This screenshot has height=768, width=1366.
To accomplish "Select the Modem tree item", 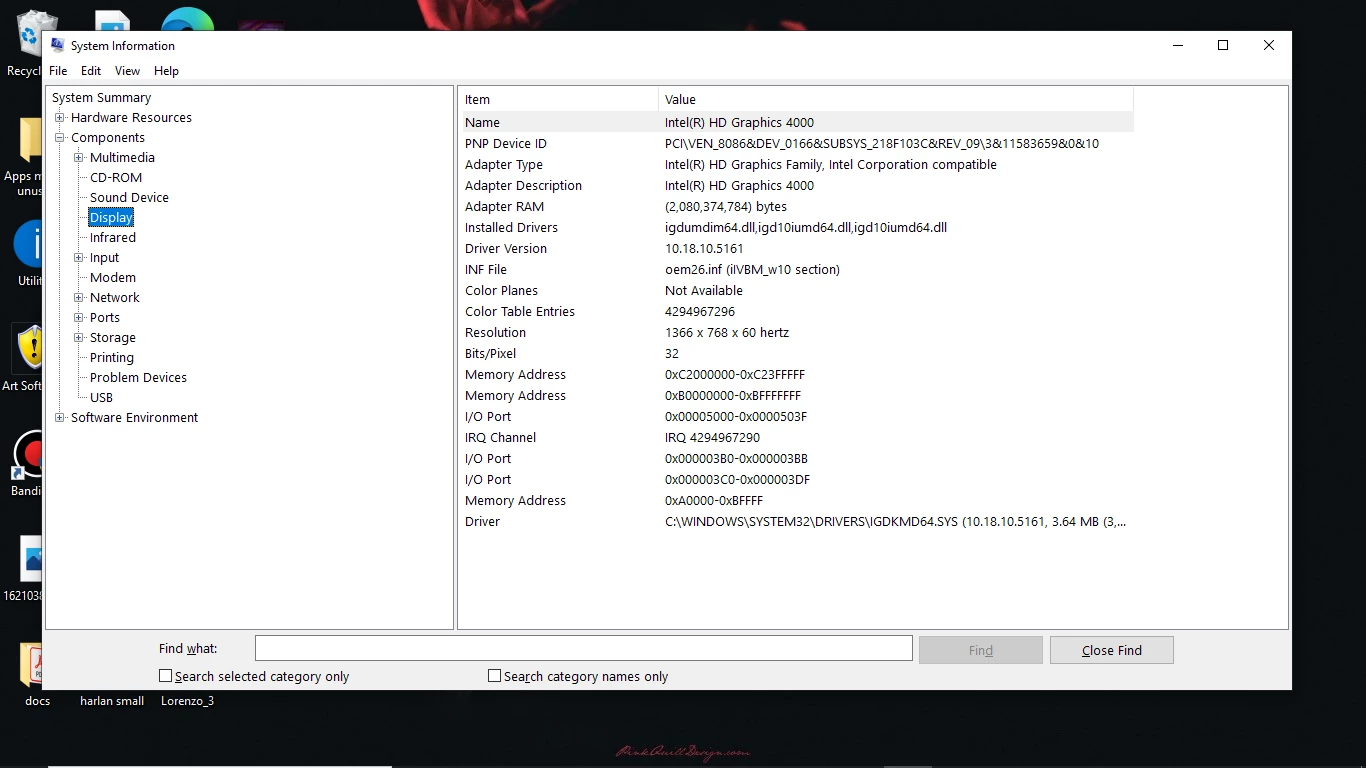I will [112, 278].
